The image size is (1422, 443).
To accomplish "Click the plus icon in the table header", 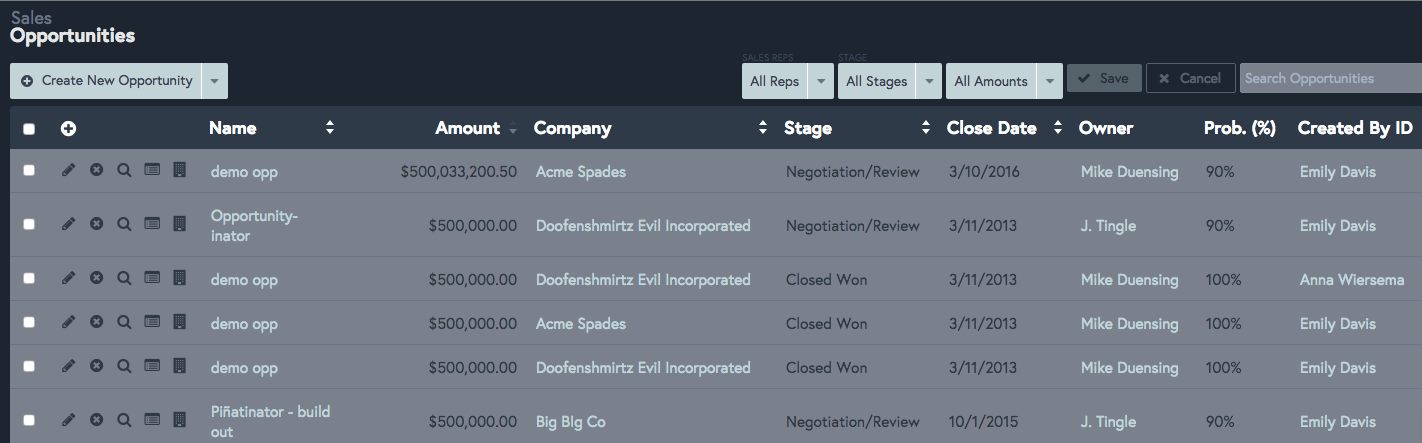I will tap(68, 128).
